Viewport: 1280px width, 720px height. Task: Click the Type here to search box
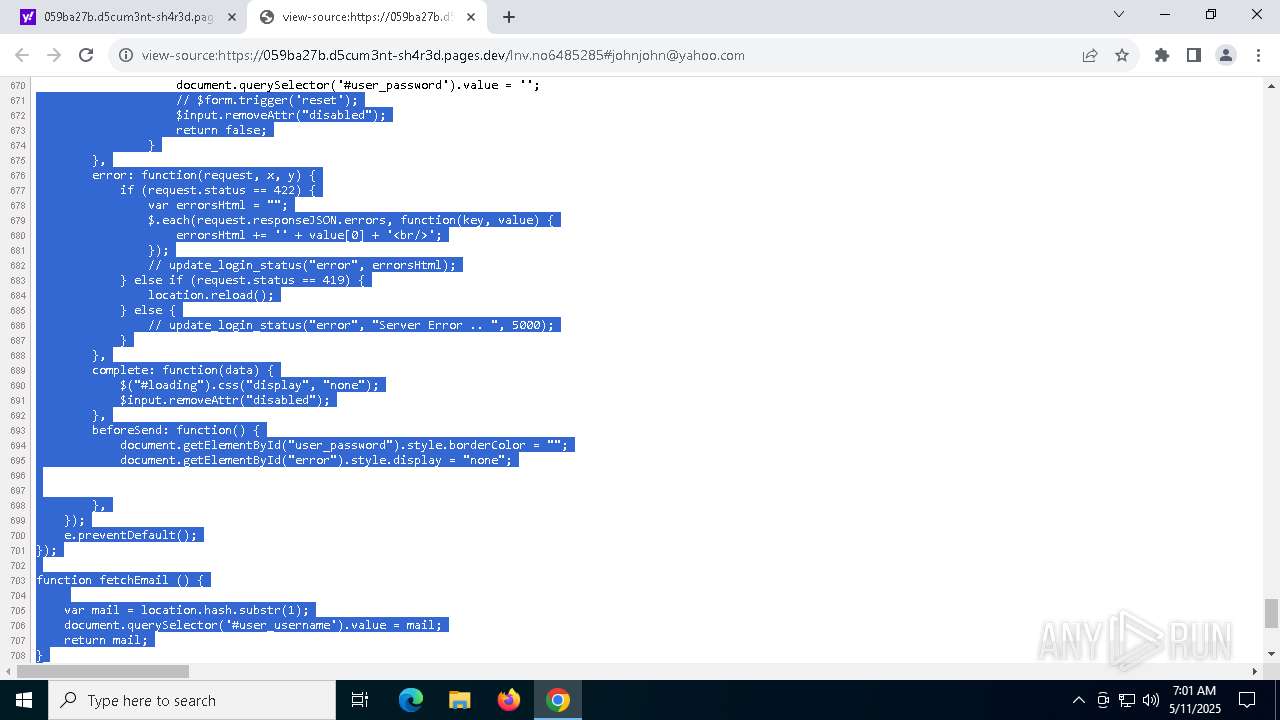(192, 700)
